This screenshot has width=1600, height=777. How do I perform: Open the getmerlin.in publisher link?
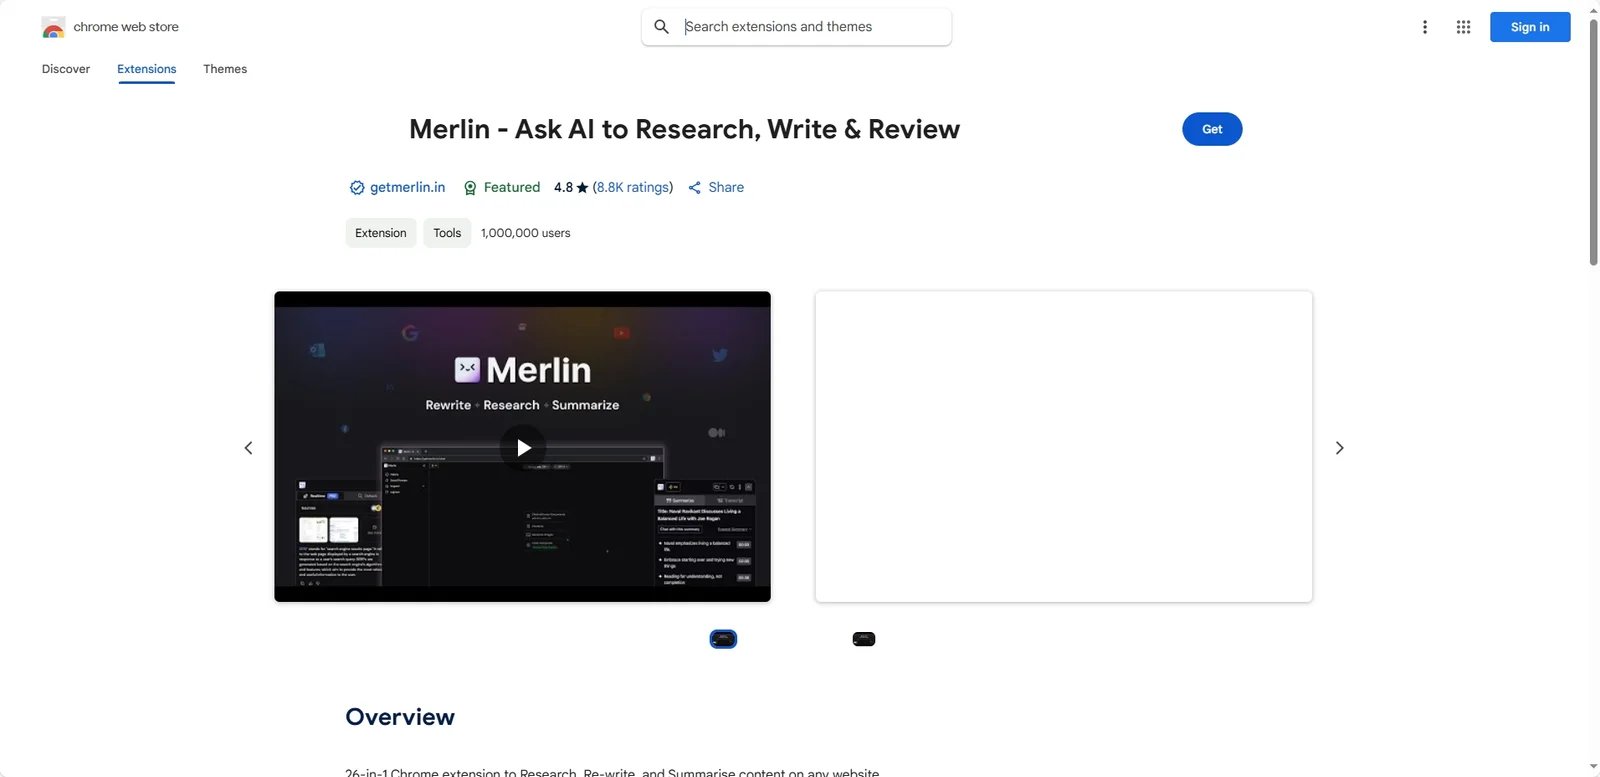407,187
